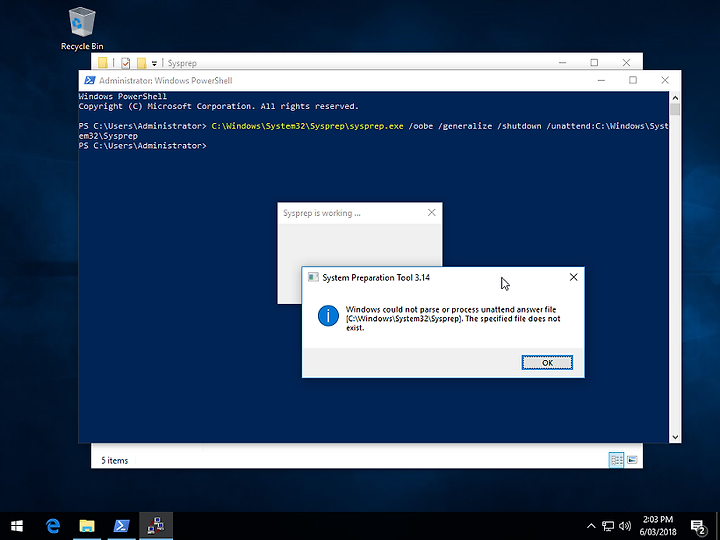Click the blue information icon in the dialog
The image size is (720, 540).
coord(328,316)
